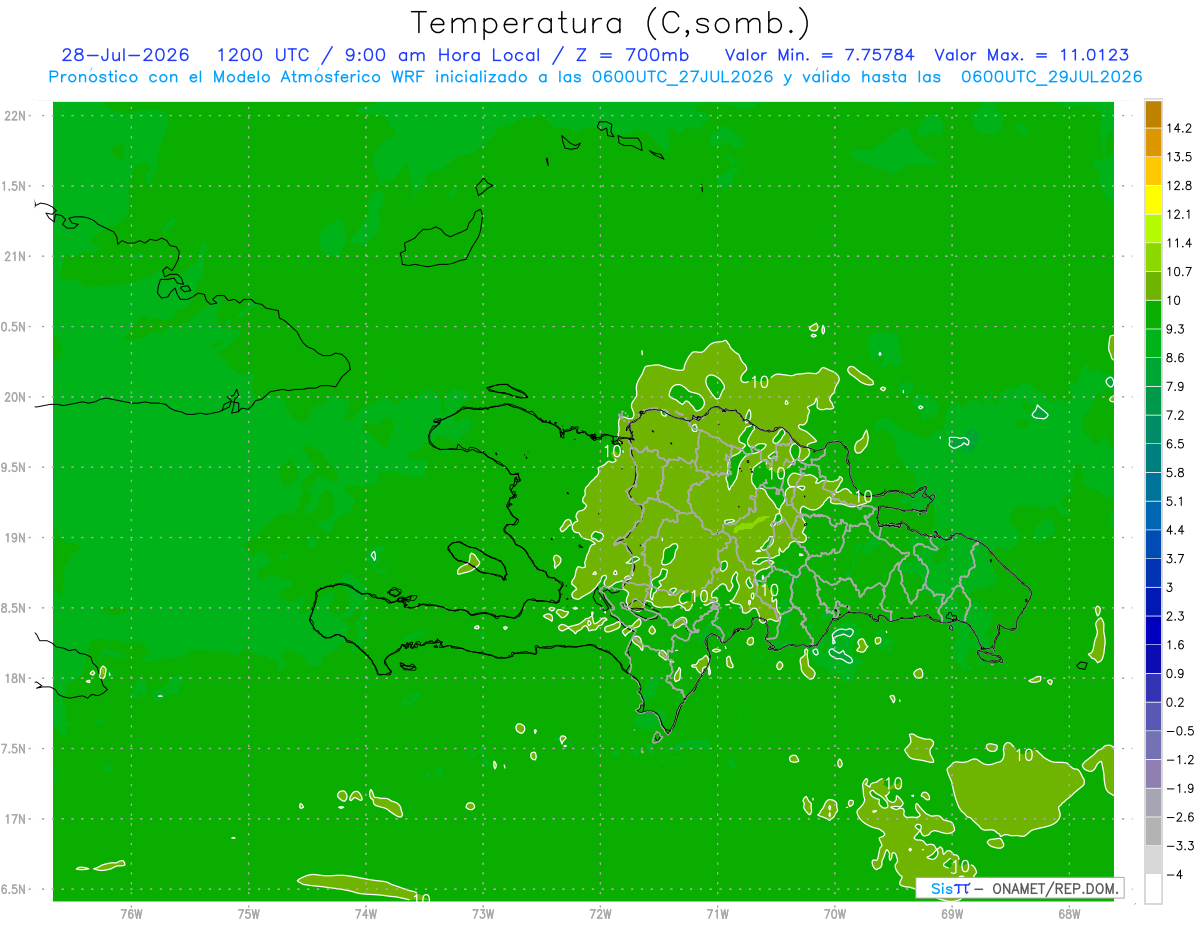Click the 'Temperatura (C,somb.)' chart title
Screen dimensions: 1200x927
(611, 23)
